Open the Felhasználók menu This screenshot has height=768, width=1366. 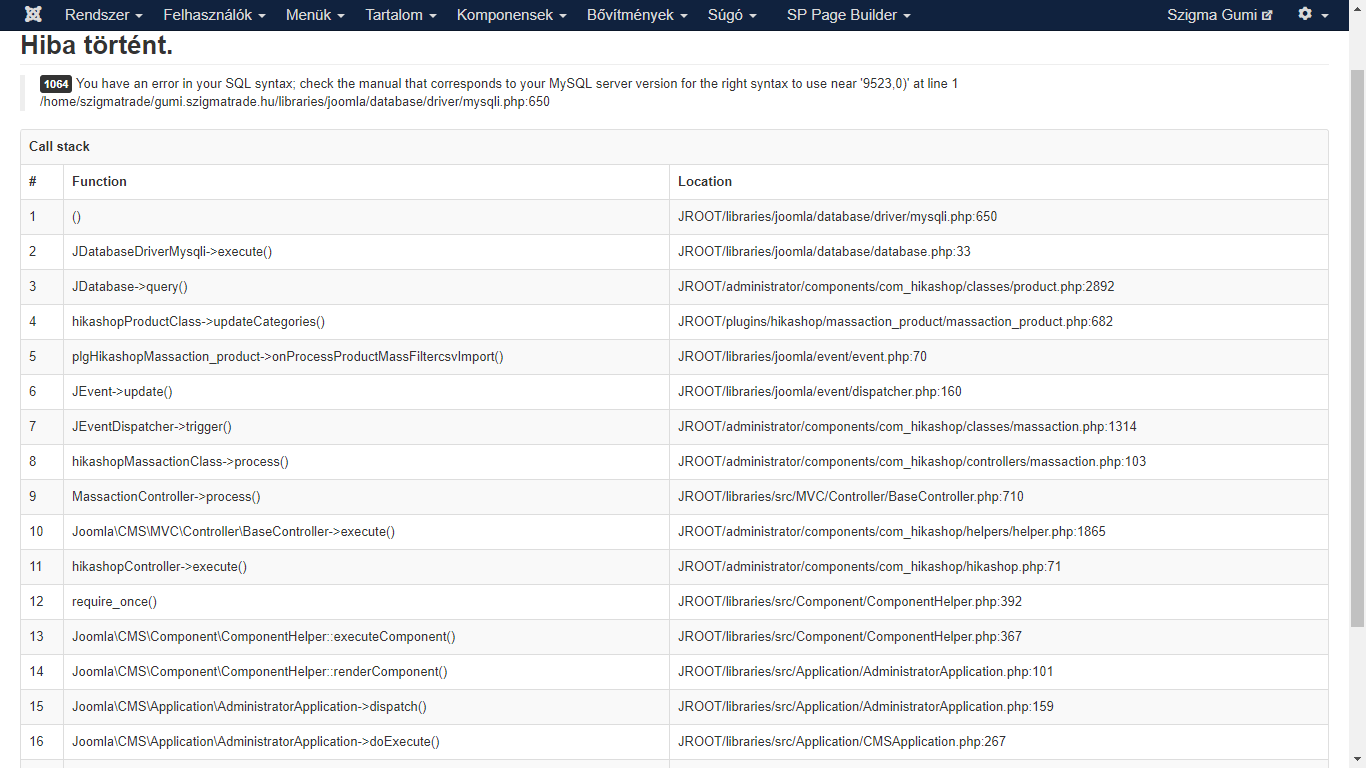[x=214, y=15]
